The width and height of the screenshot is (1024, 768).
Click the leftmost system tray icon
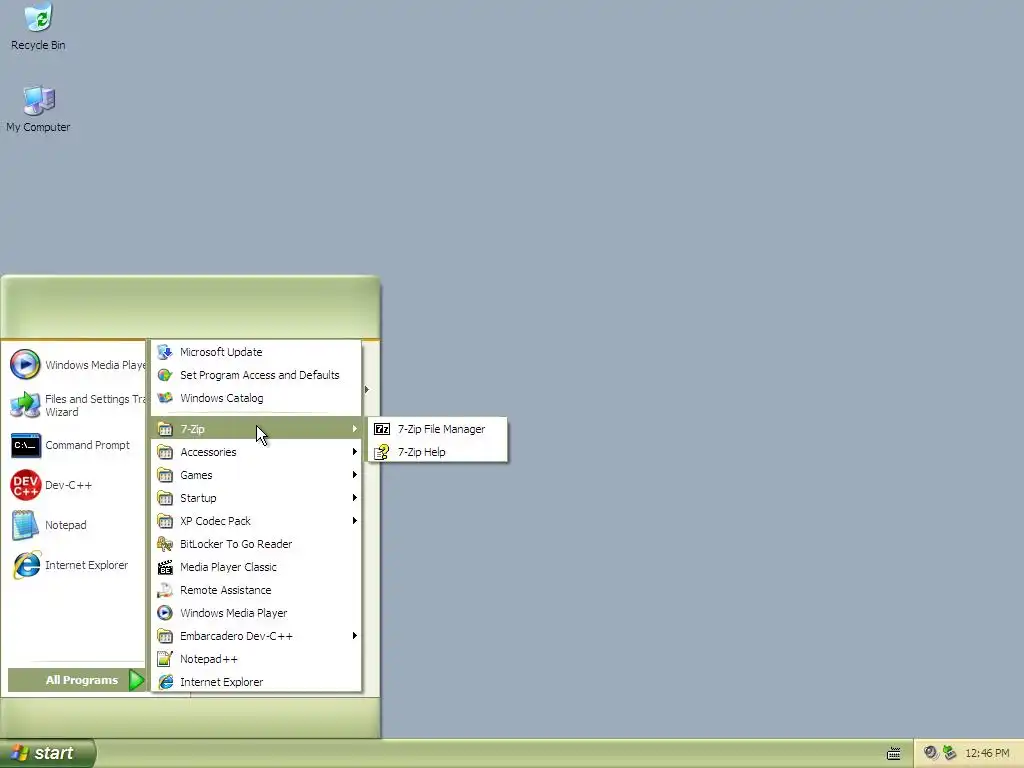pos(931,753)
